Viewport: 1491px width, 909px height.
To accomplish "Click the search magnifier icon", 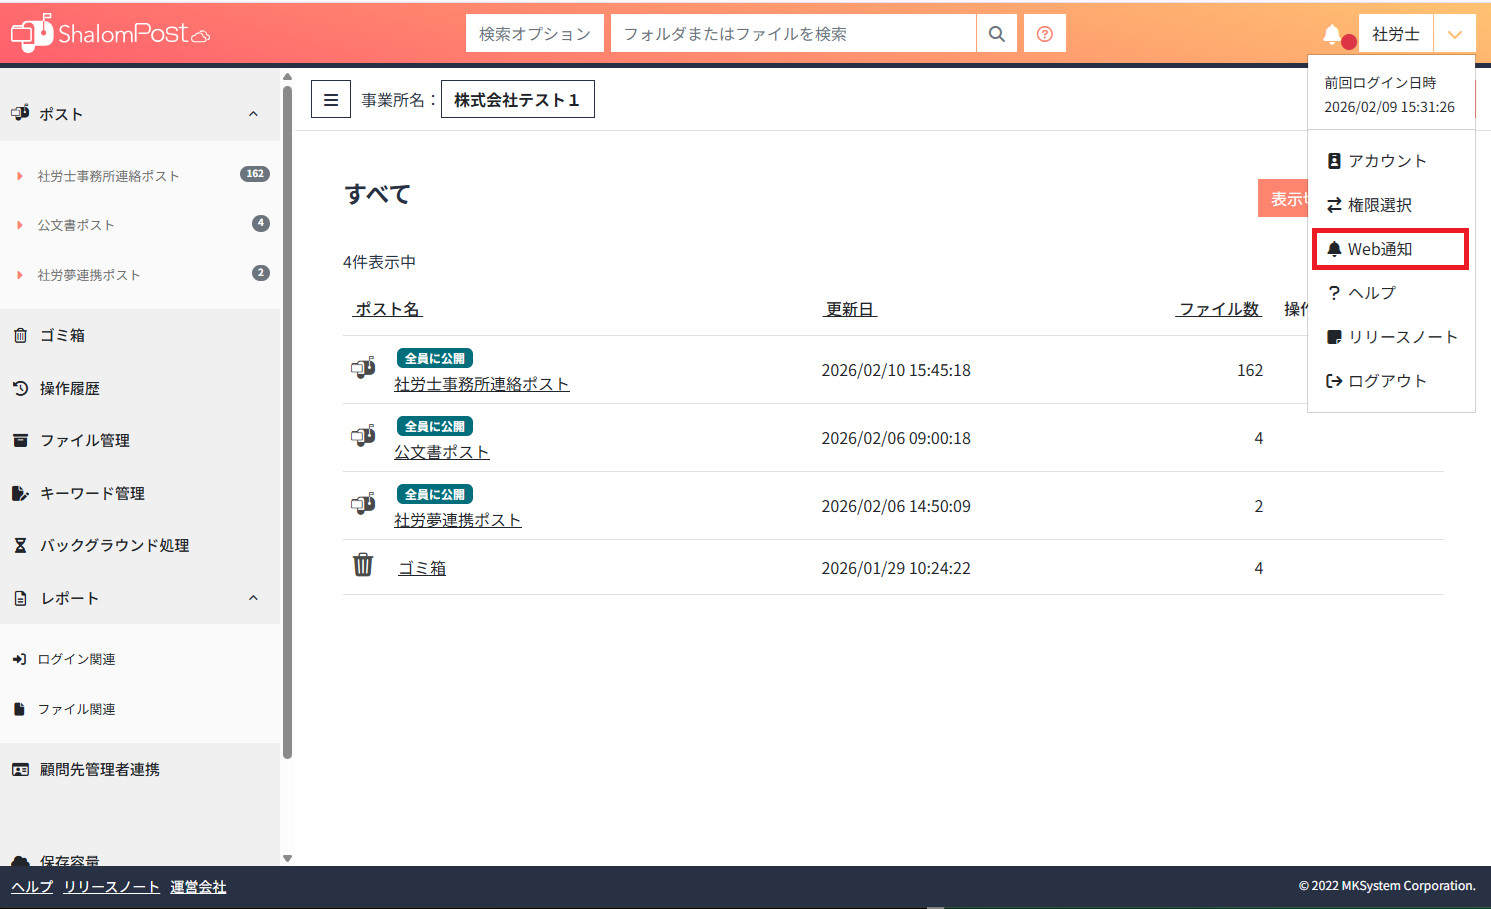I will [996, 34].
